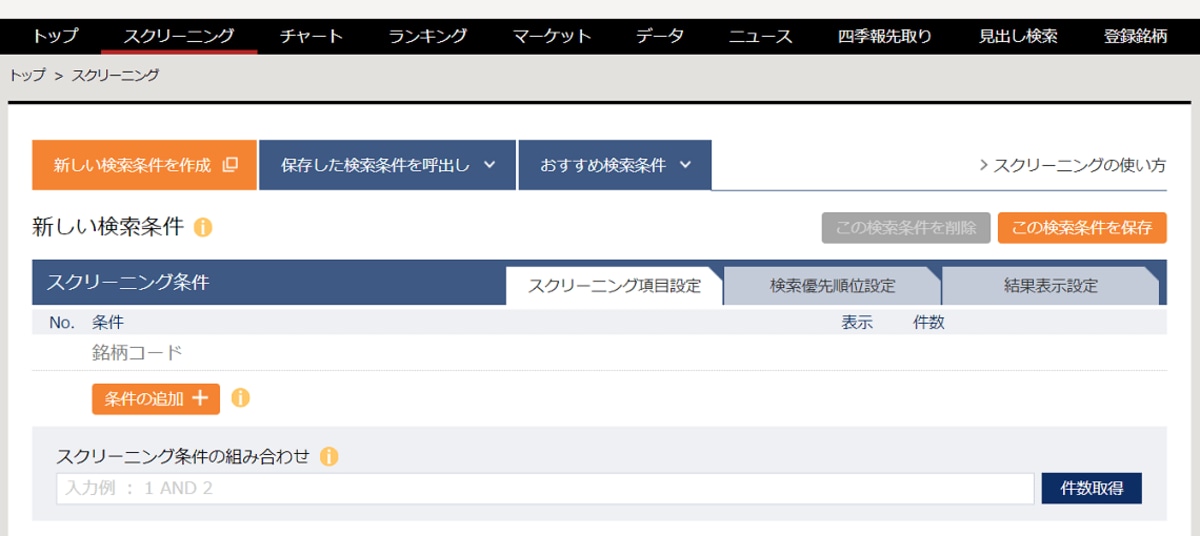This screenshot has width=1200, height=536.
Task: Open ランキング menu item
Action: 427,37
